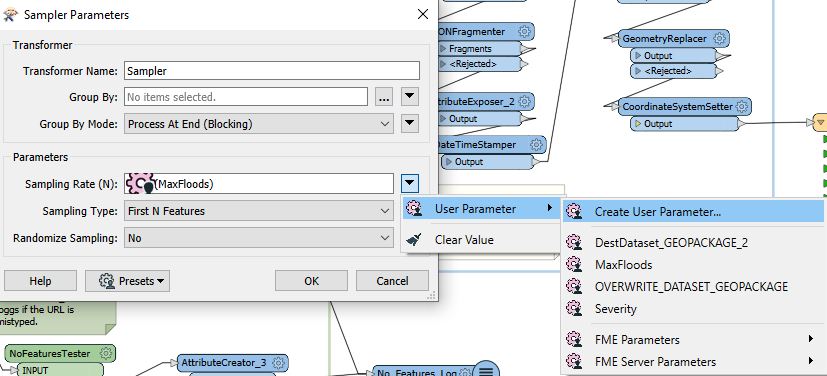The width and height of the screenshot is (827, 376).
Task: Click the user parameter gear icon in Sampling Rate field
Action: tap(140, 183)
